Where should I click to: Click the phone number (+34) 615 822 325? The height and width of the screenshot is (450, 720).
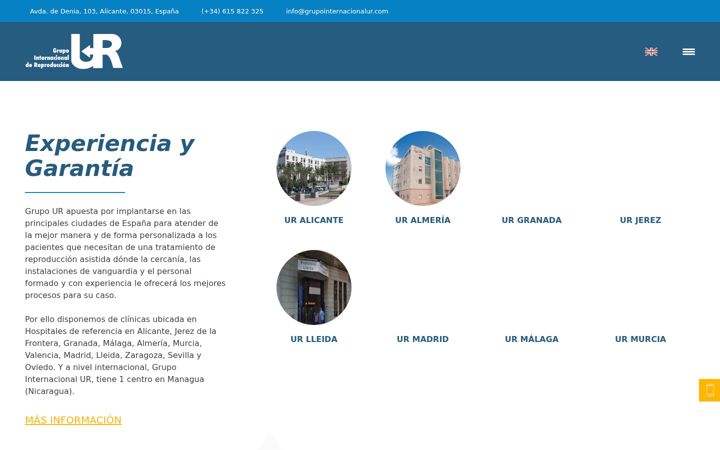coord(232,11)
